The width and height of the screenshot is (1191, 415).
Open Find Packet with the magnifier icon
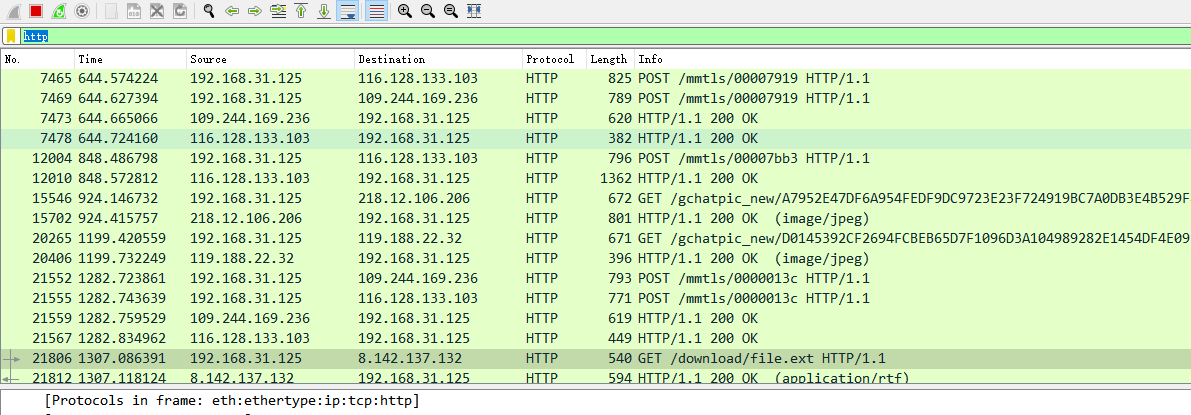[209, 11]
